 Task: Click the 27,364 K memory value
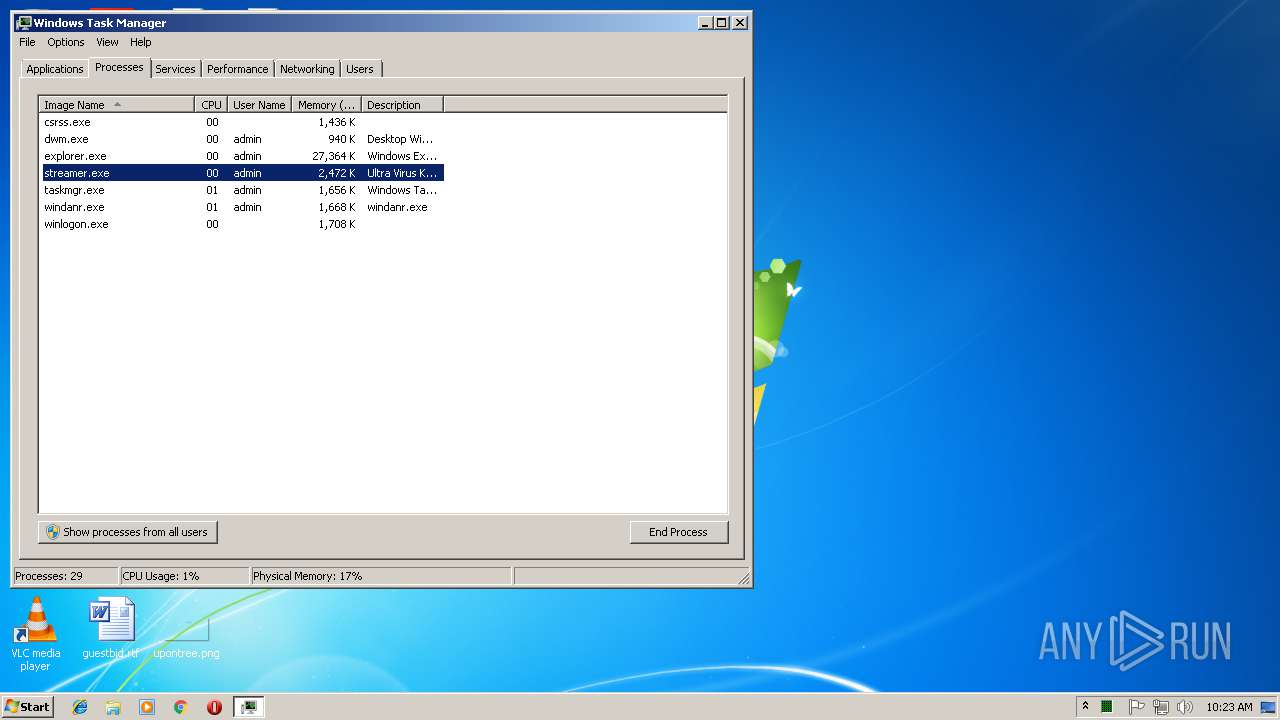tap(333, 156)
